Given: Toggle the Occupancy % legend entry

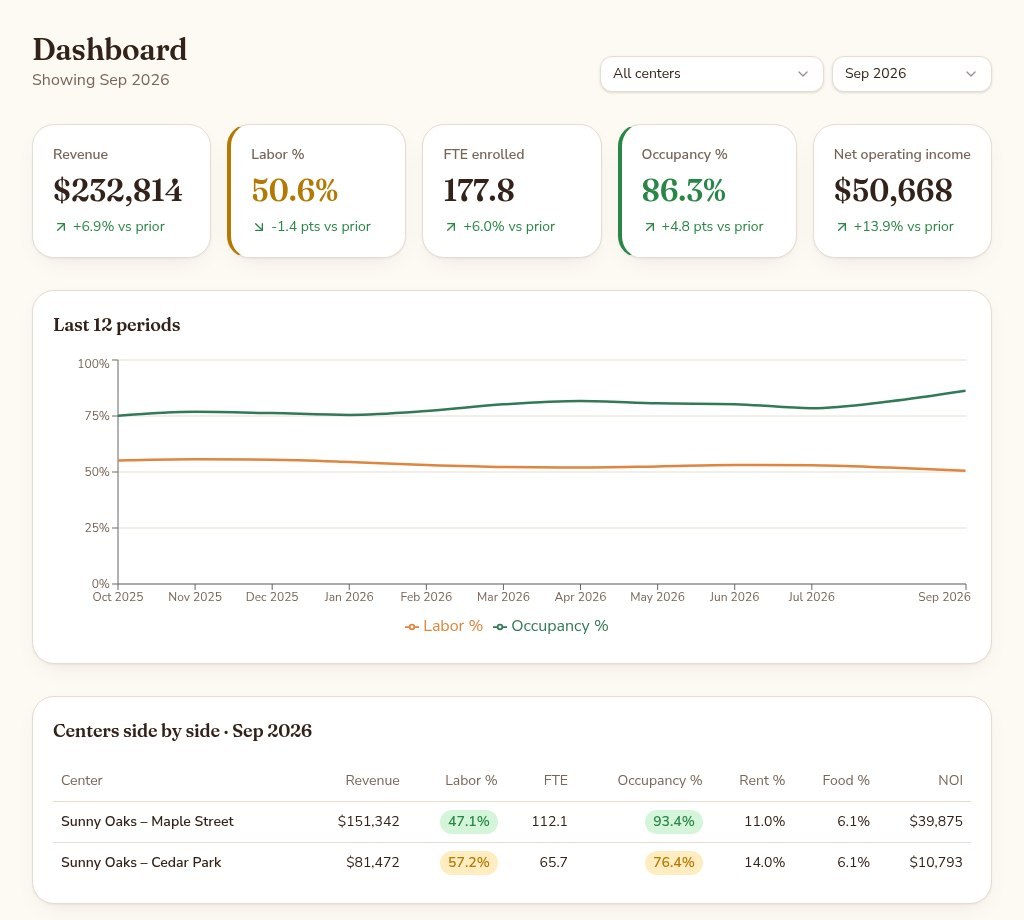Looking at the screenshot, I should 551,626.
